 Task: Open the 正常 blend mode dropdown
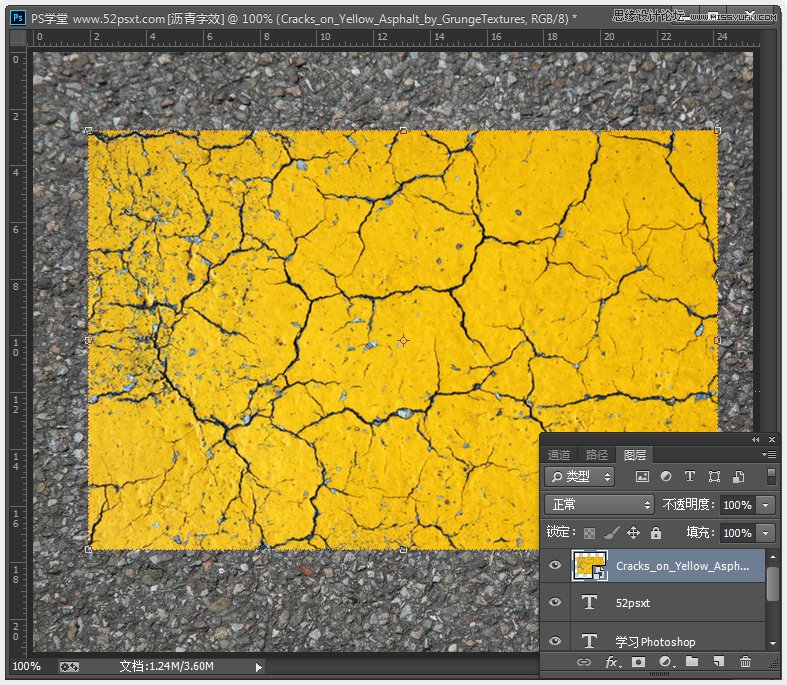(x=599, y=504)
